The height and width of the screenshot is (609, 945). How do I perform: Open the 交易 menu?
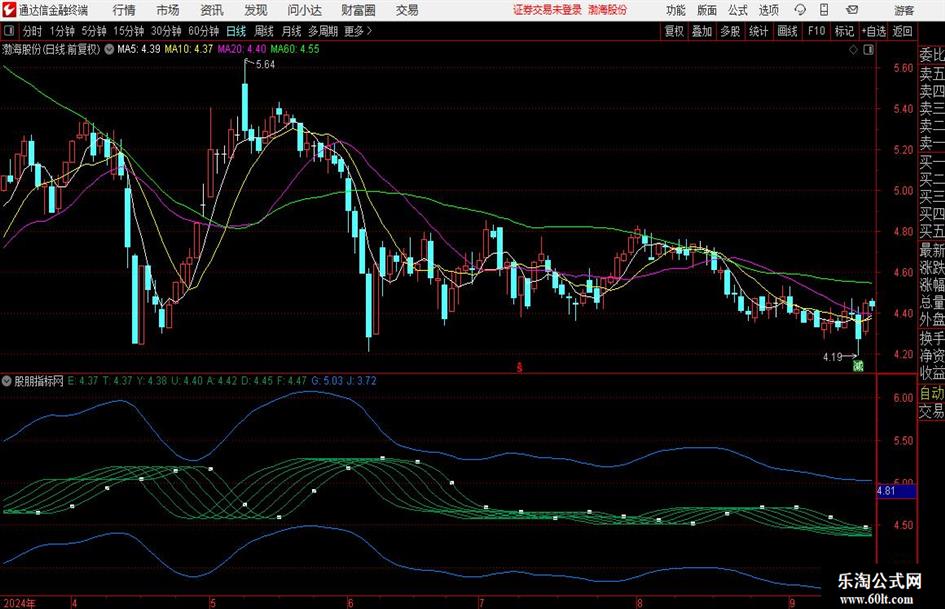coord(407,10)
